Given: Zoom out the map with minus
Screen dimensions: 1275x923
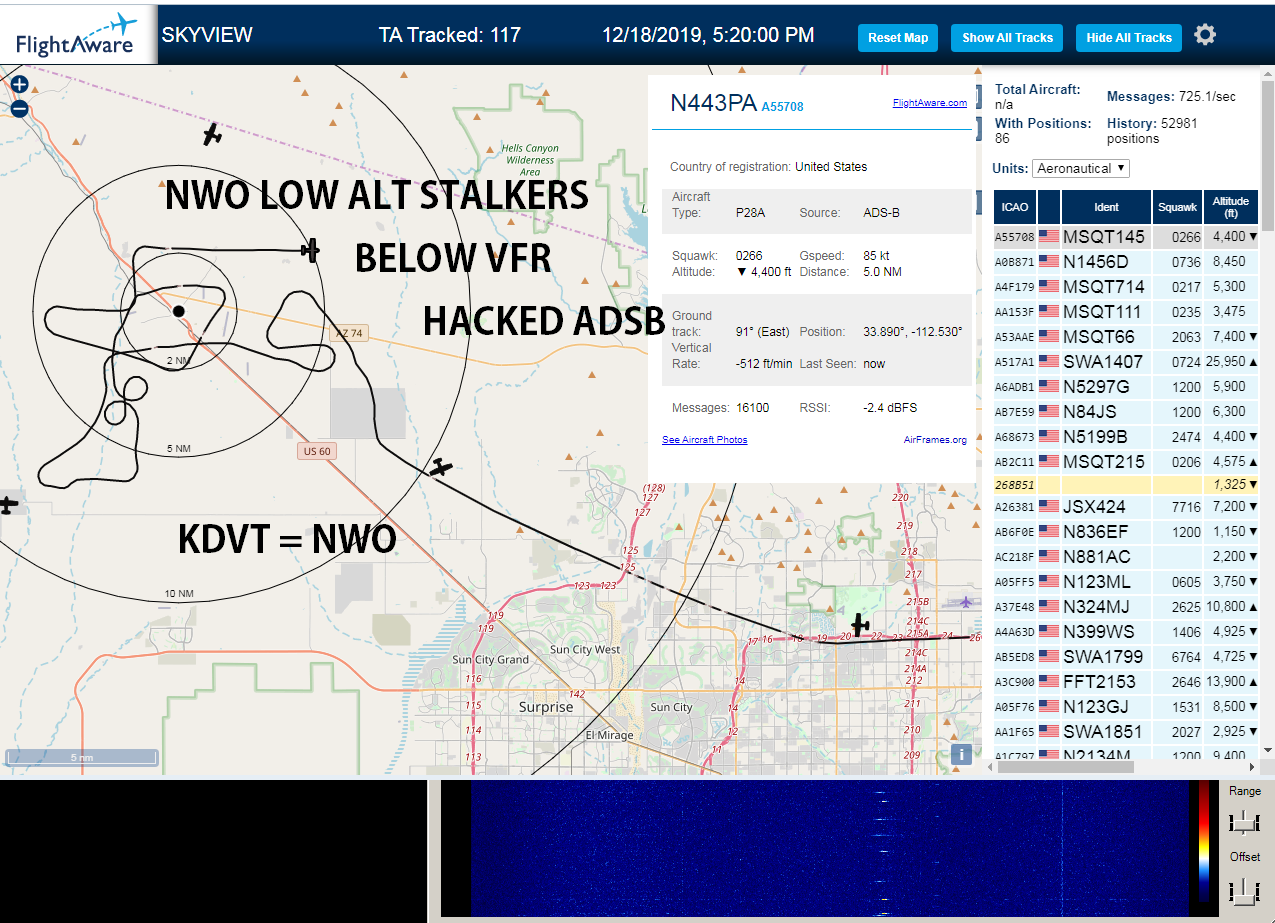Looking at the screenshot, I should click(x=19, y=109).
